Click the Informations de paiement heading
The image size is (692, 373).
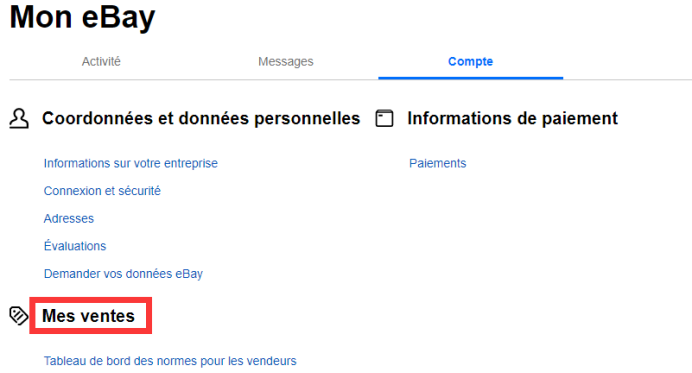[512, 119]
